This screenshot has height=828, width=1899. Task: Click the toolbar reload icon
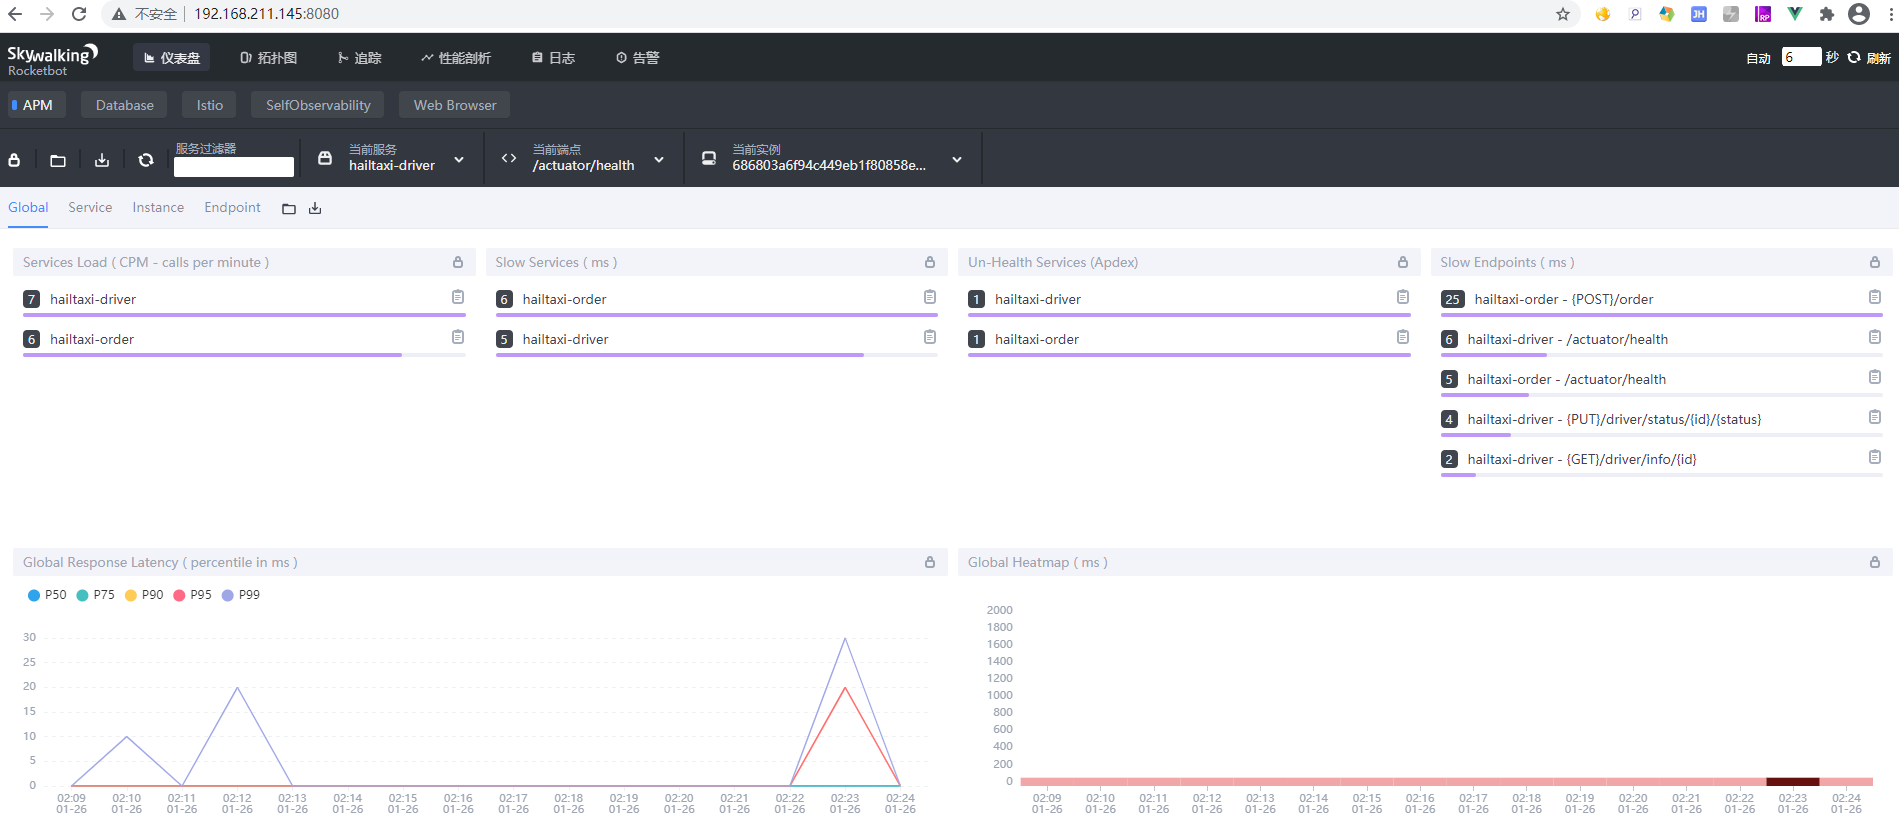(x=146, y=160)
